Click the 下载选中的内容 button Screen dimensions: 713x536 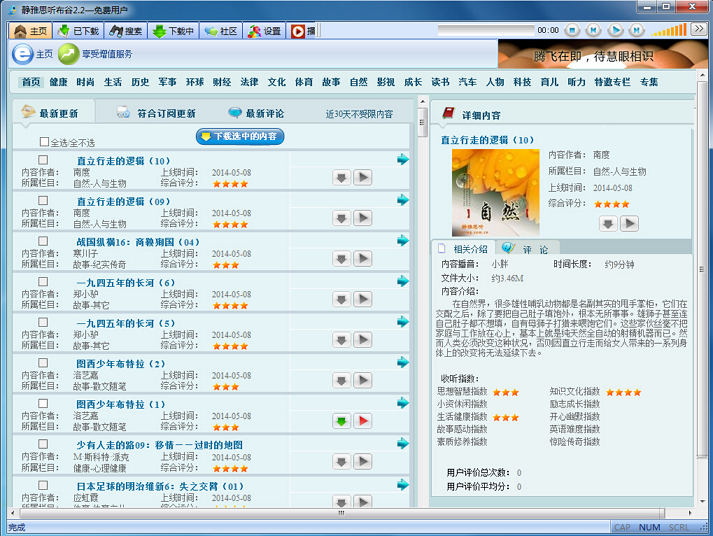click(240, 136)
